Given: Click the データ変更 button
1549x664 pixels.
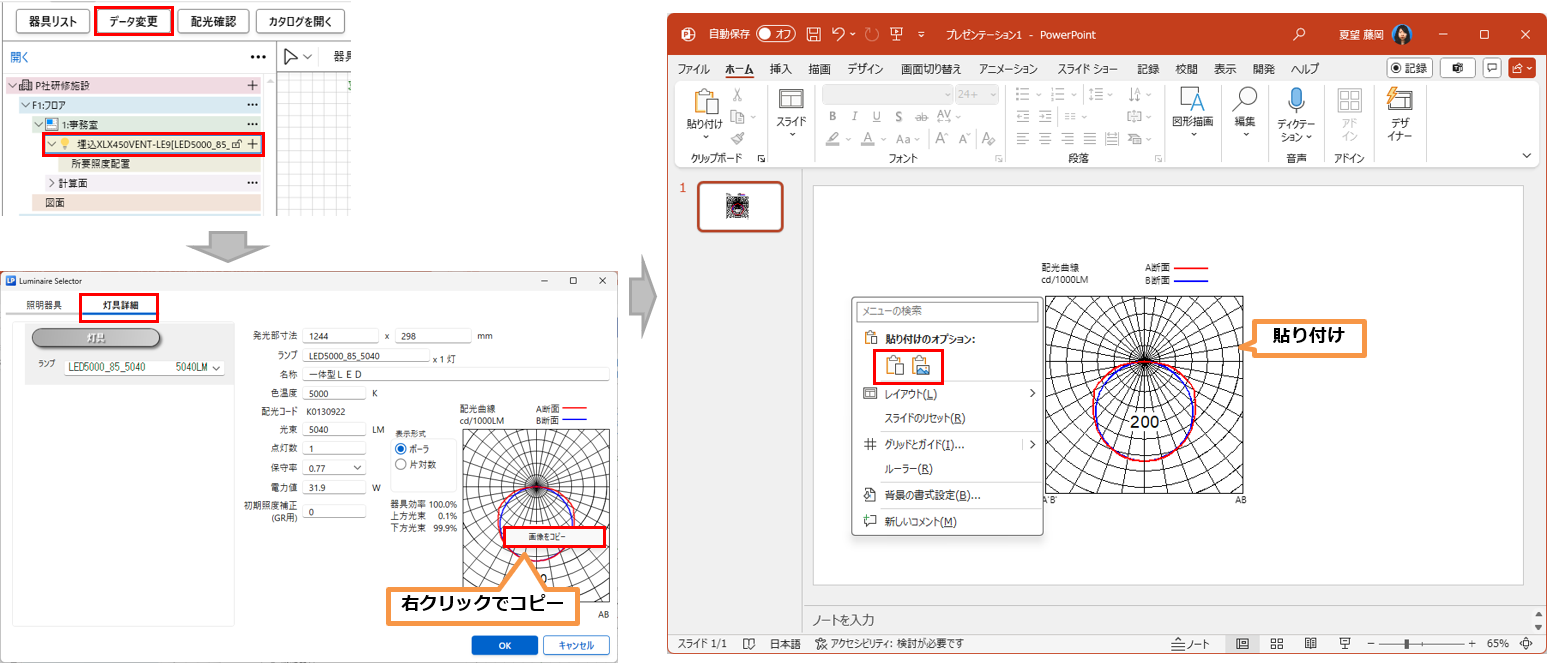Looking at the screenshot, I should [133, 21].
